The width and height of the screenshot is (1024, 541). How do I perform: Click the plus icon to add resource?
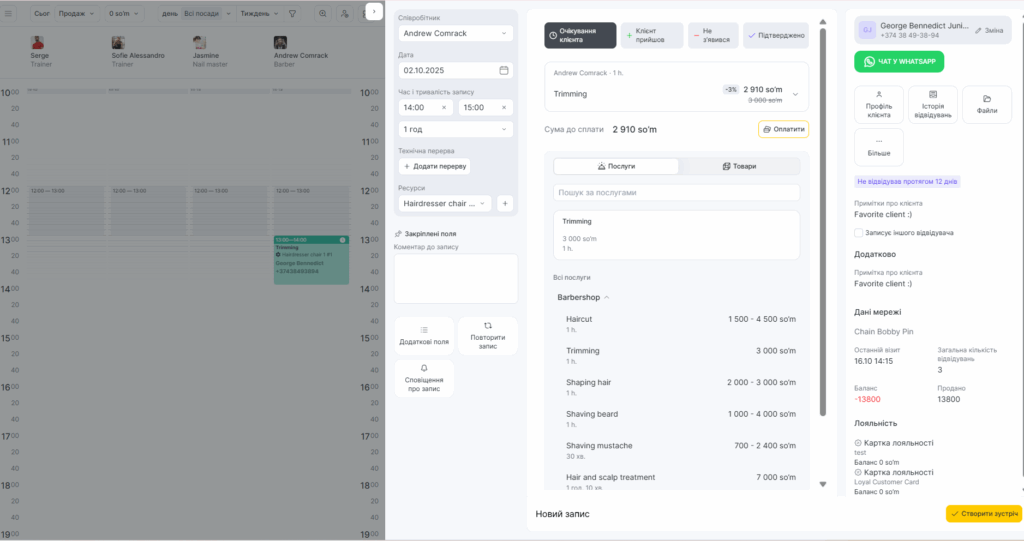[505, 203]
